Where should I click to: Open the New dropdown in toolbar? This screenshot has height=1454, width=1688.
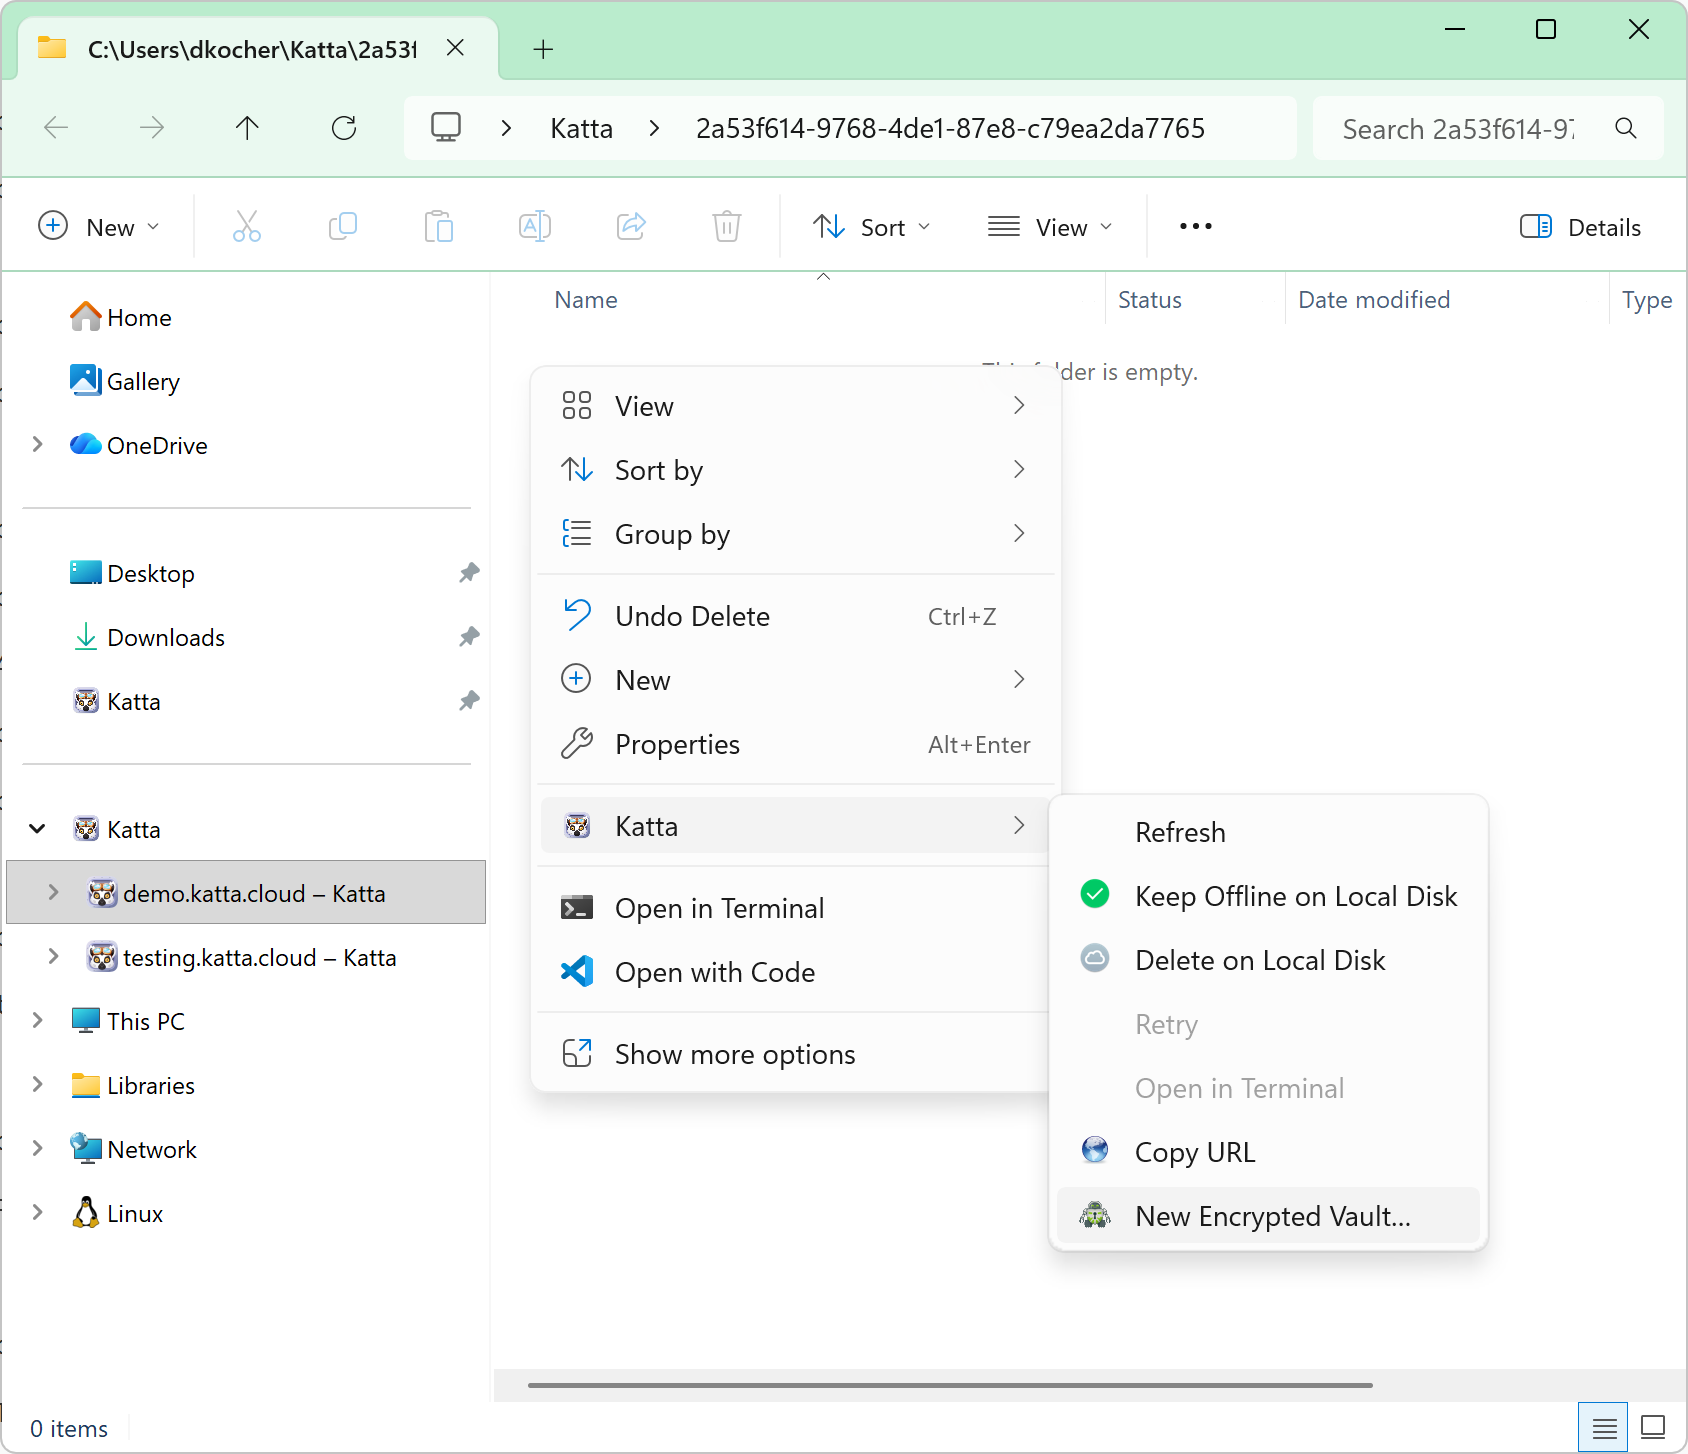click(x=98, y=227)
